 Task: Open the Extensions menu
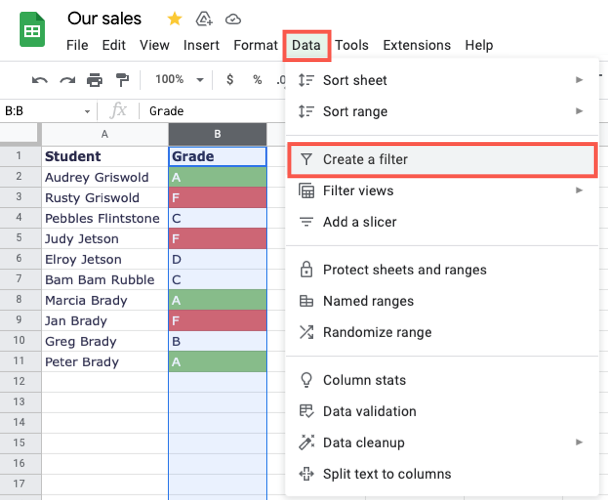[417, 45]
